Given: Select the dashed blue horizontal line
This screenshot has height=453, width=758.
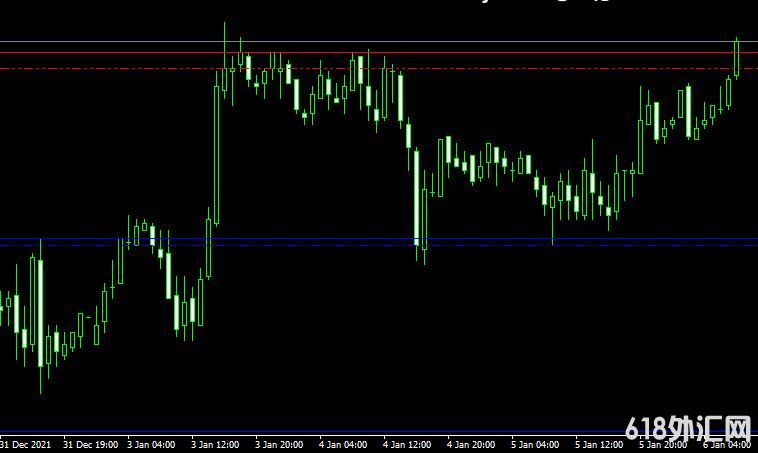Looking at the screenshot, I should coord(379,245).
